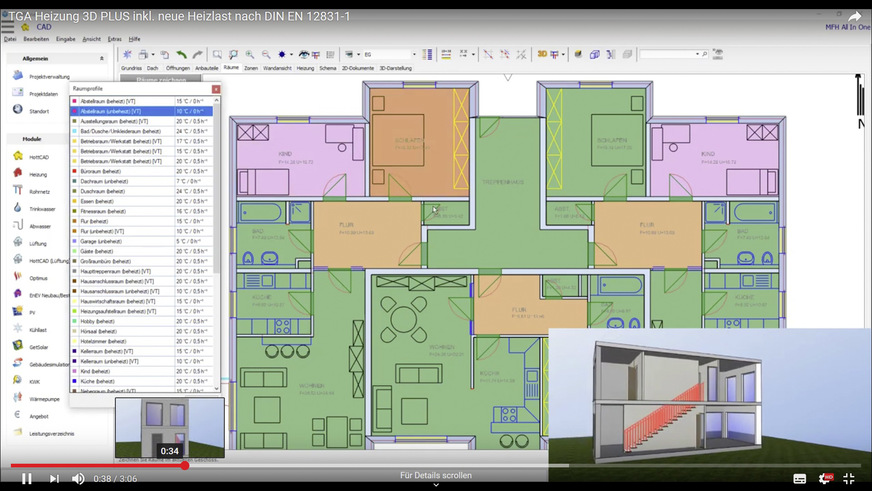Viewport: 872px width, 491px height.
Task: Click the video share arrow icon
Action: click(x=854, y=16)
